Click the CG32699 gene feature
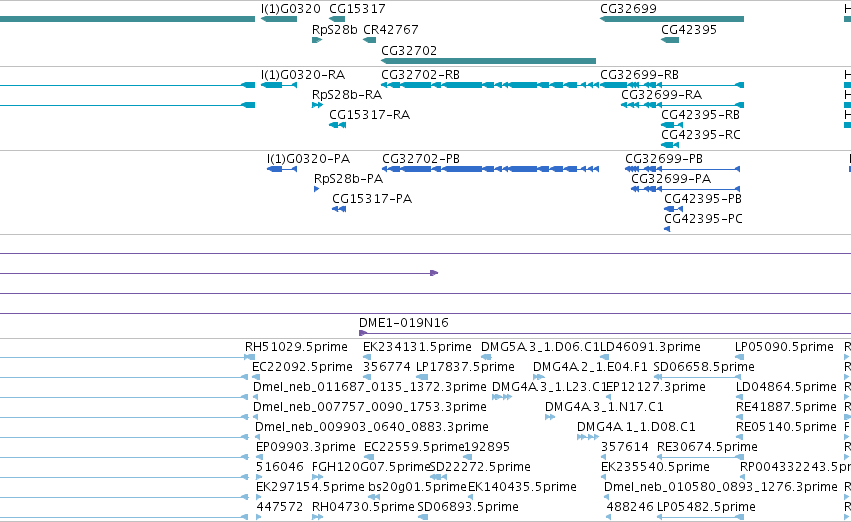The width and height of the screenshot is (851, 522). tap(672, 19)
